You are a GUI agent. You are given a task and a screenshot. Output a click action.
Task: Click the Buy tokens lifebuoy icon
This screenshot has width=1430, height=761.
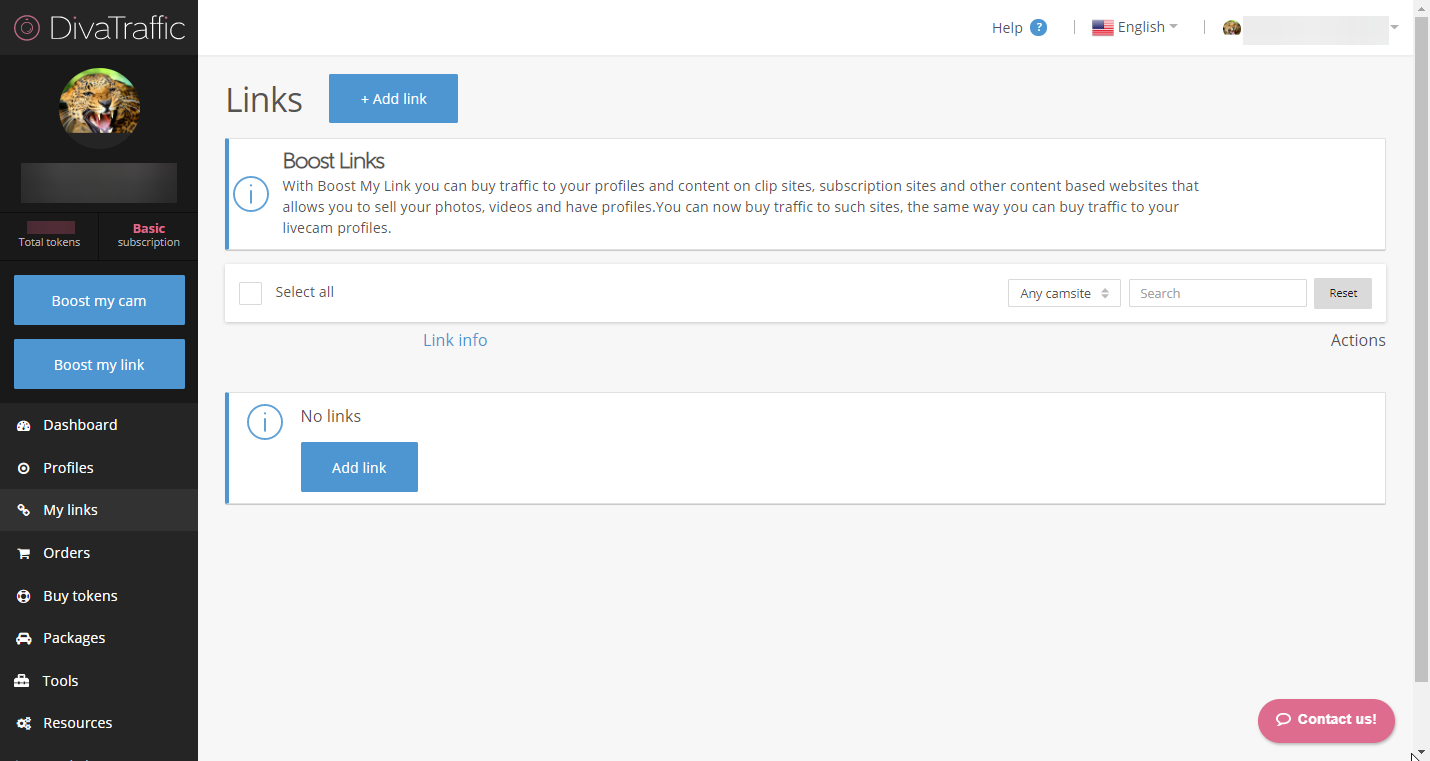coord(23,596)
